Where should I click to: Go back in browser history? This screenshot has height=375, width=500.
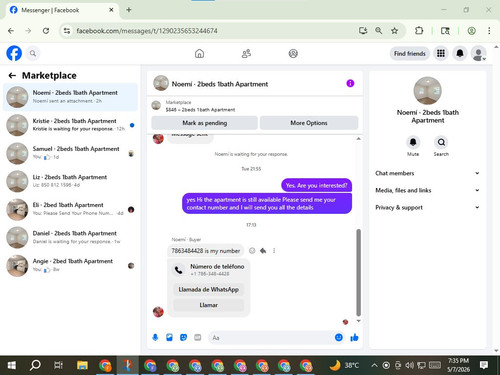(11, 31)
